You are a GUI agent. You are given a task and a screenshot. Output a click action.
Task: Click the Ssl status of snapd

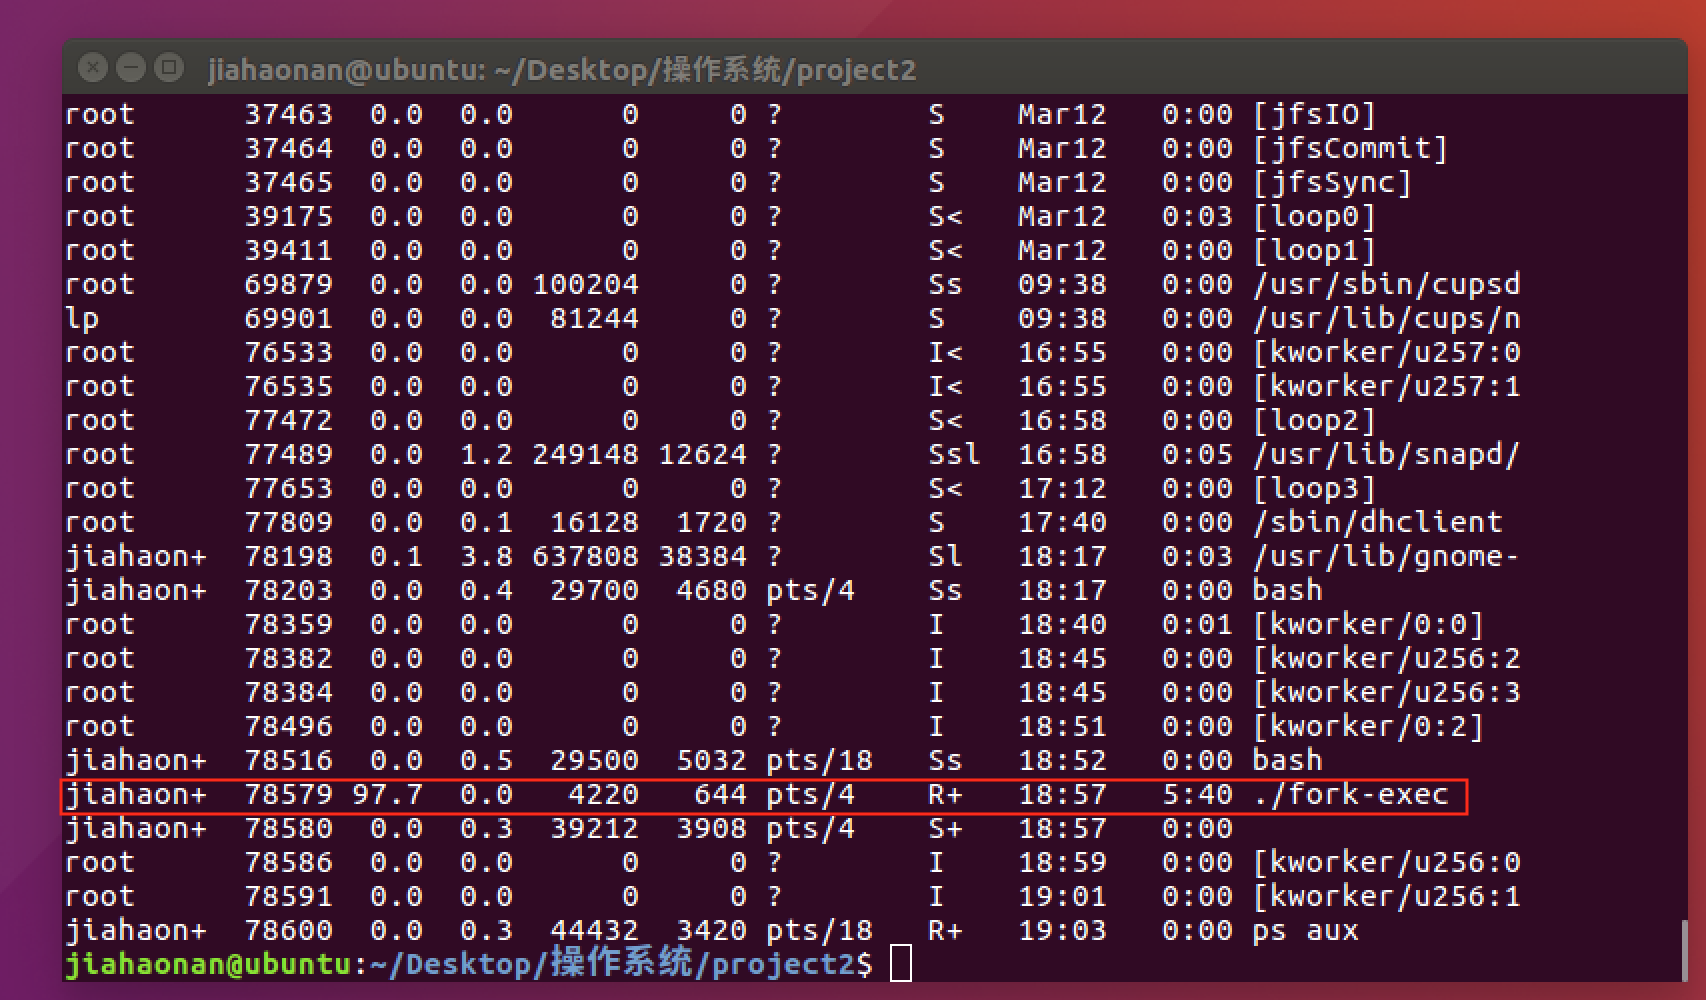[x=954, y=454]
